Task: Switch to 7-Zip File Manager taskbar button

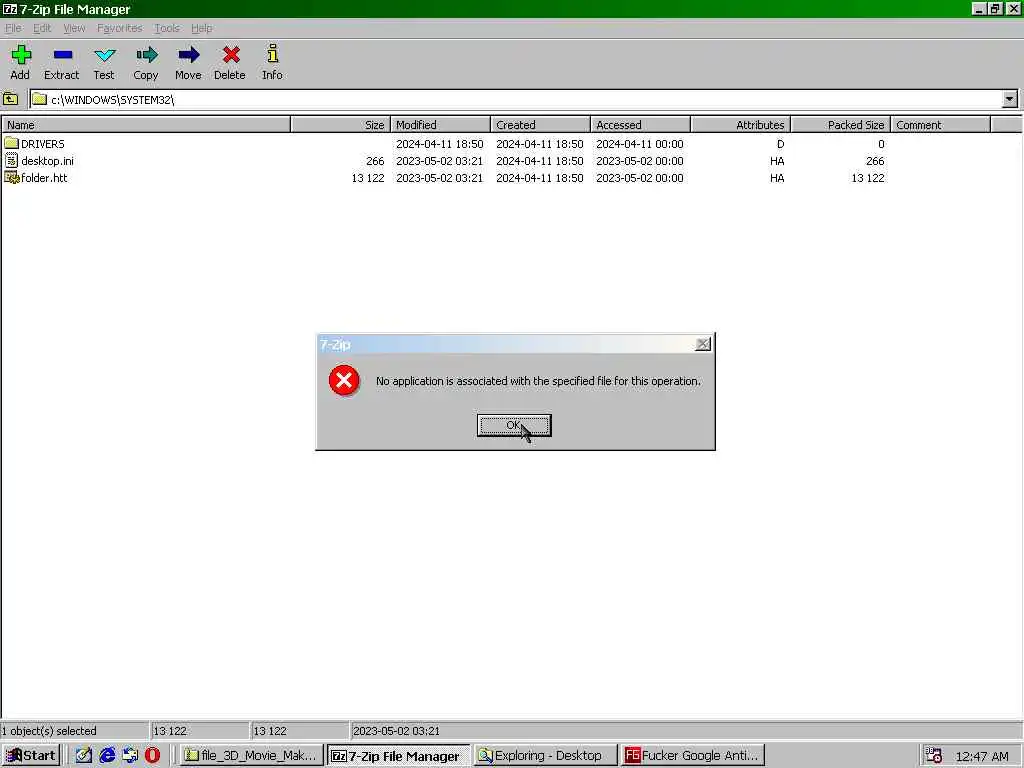Action: tap(398, 756)
